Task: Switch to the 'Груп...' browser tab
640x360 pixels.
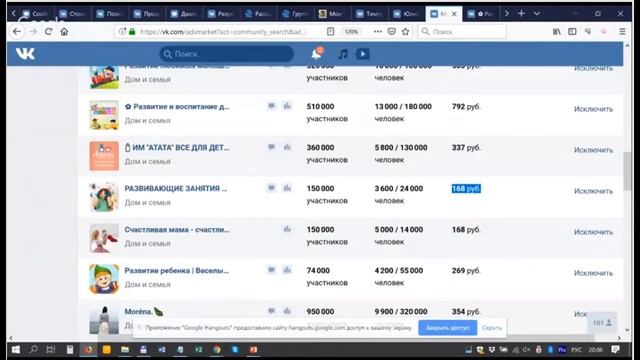Action: point(296,14)
